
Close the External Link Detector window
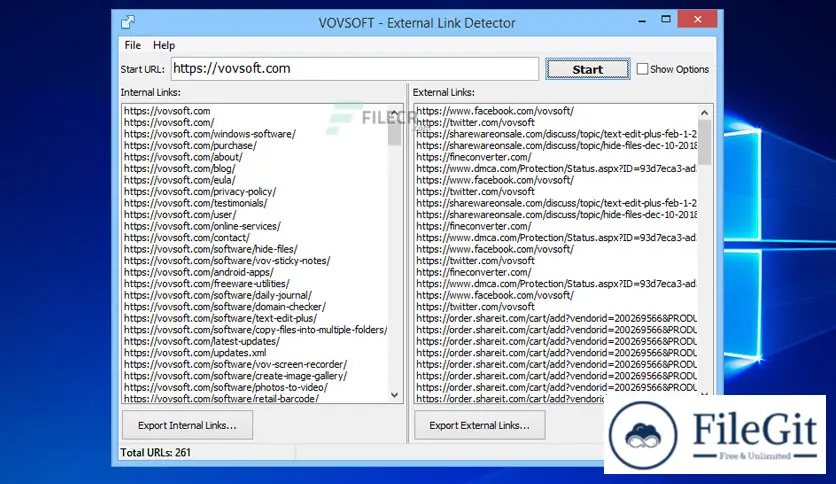(697, 20)
